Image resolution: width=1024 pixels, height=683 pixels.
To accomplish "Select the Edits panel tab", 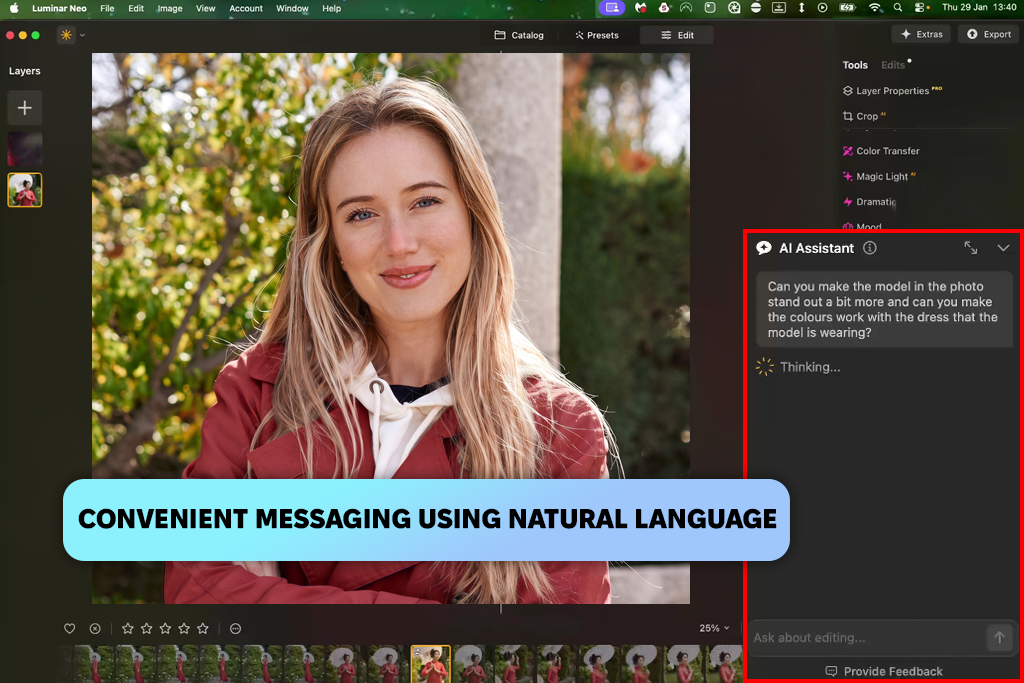I will click(893, 65).
